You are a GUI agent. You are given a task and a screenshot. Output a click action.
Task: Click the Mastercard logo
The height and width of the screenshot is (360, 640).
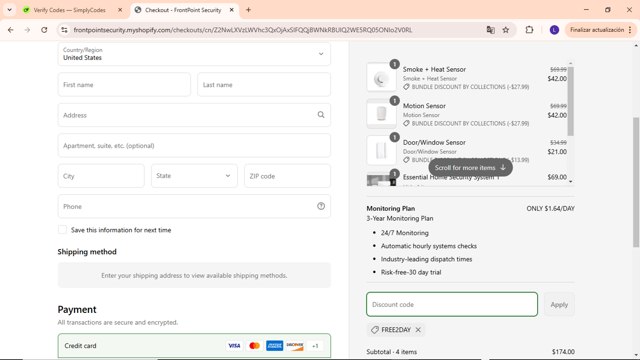[254, 346]
